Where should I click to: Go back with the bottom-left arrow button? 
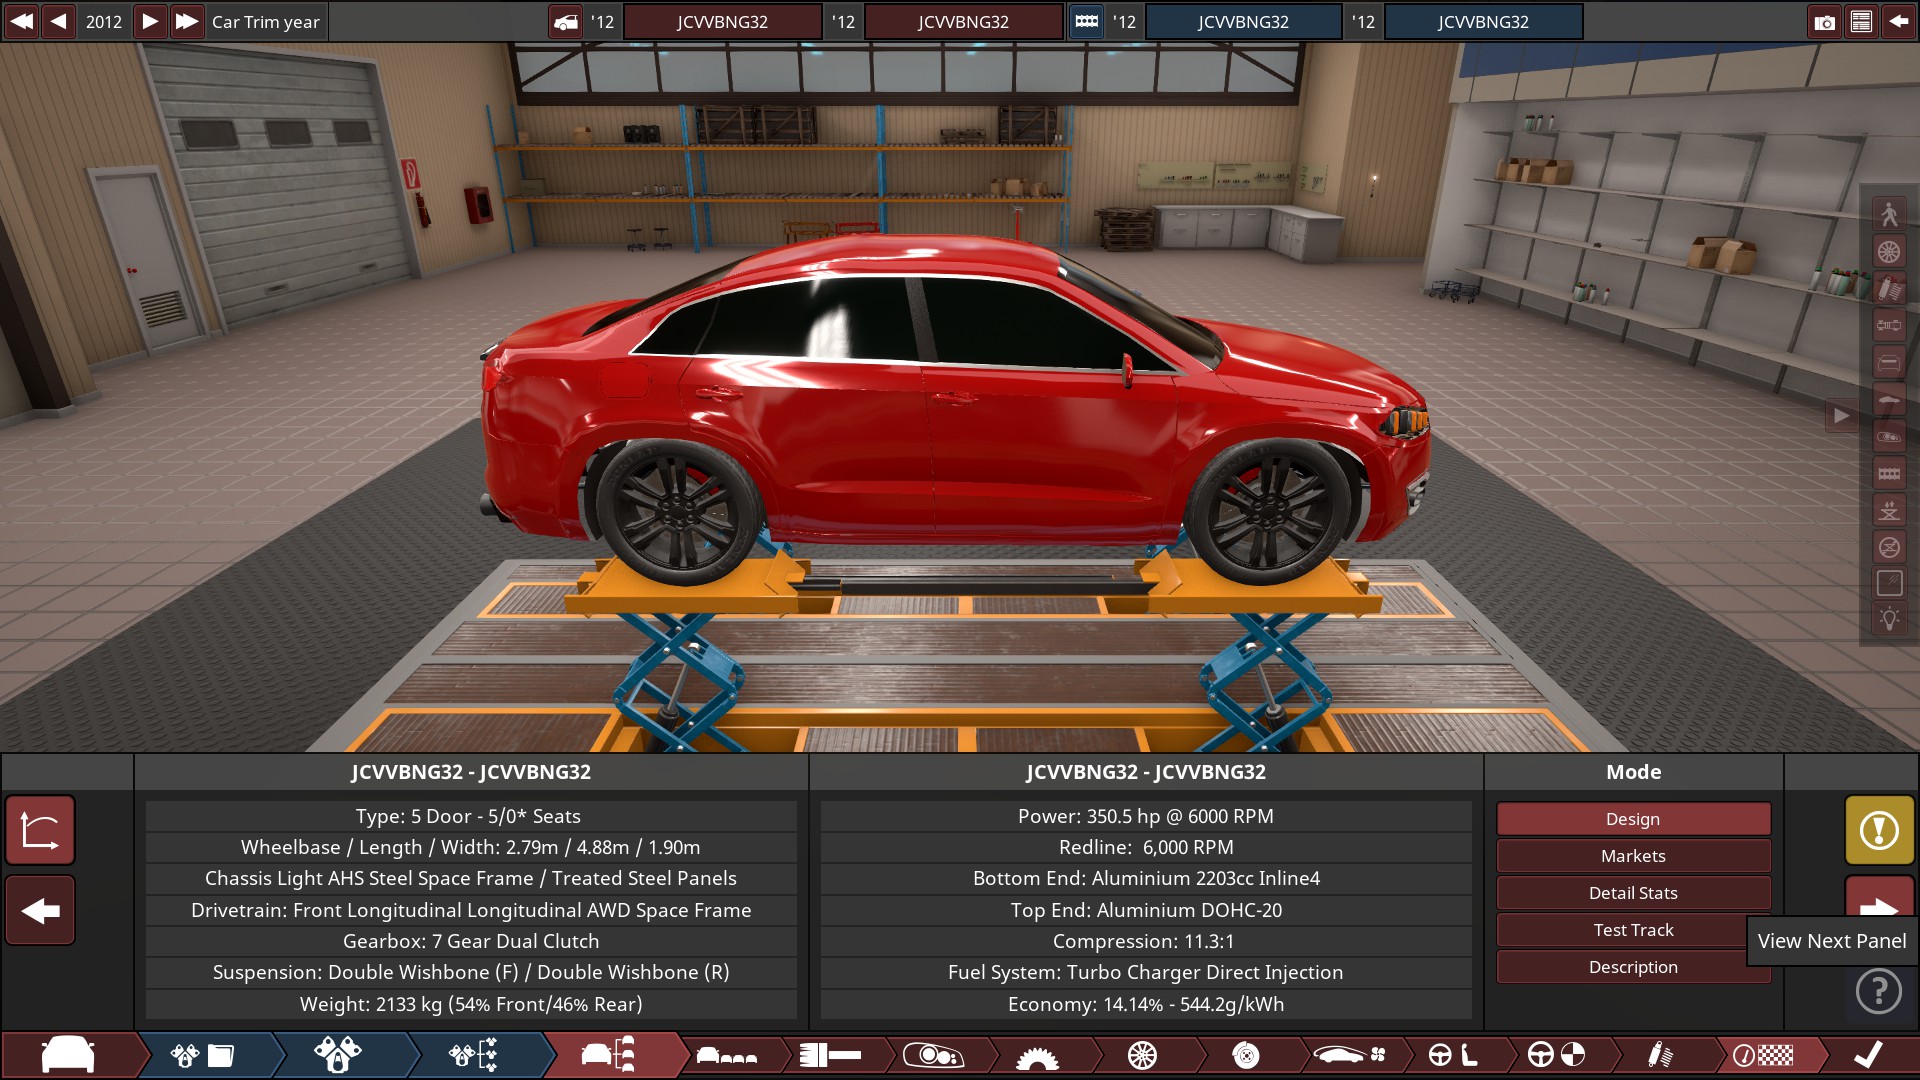(x=40, y=910)
